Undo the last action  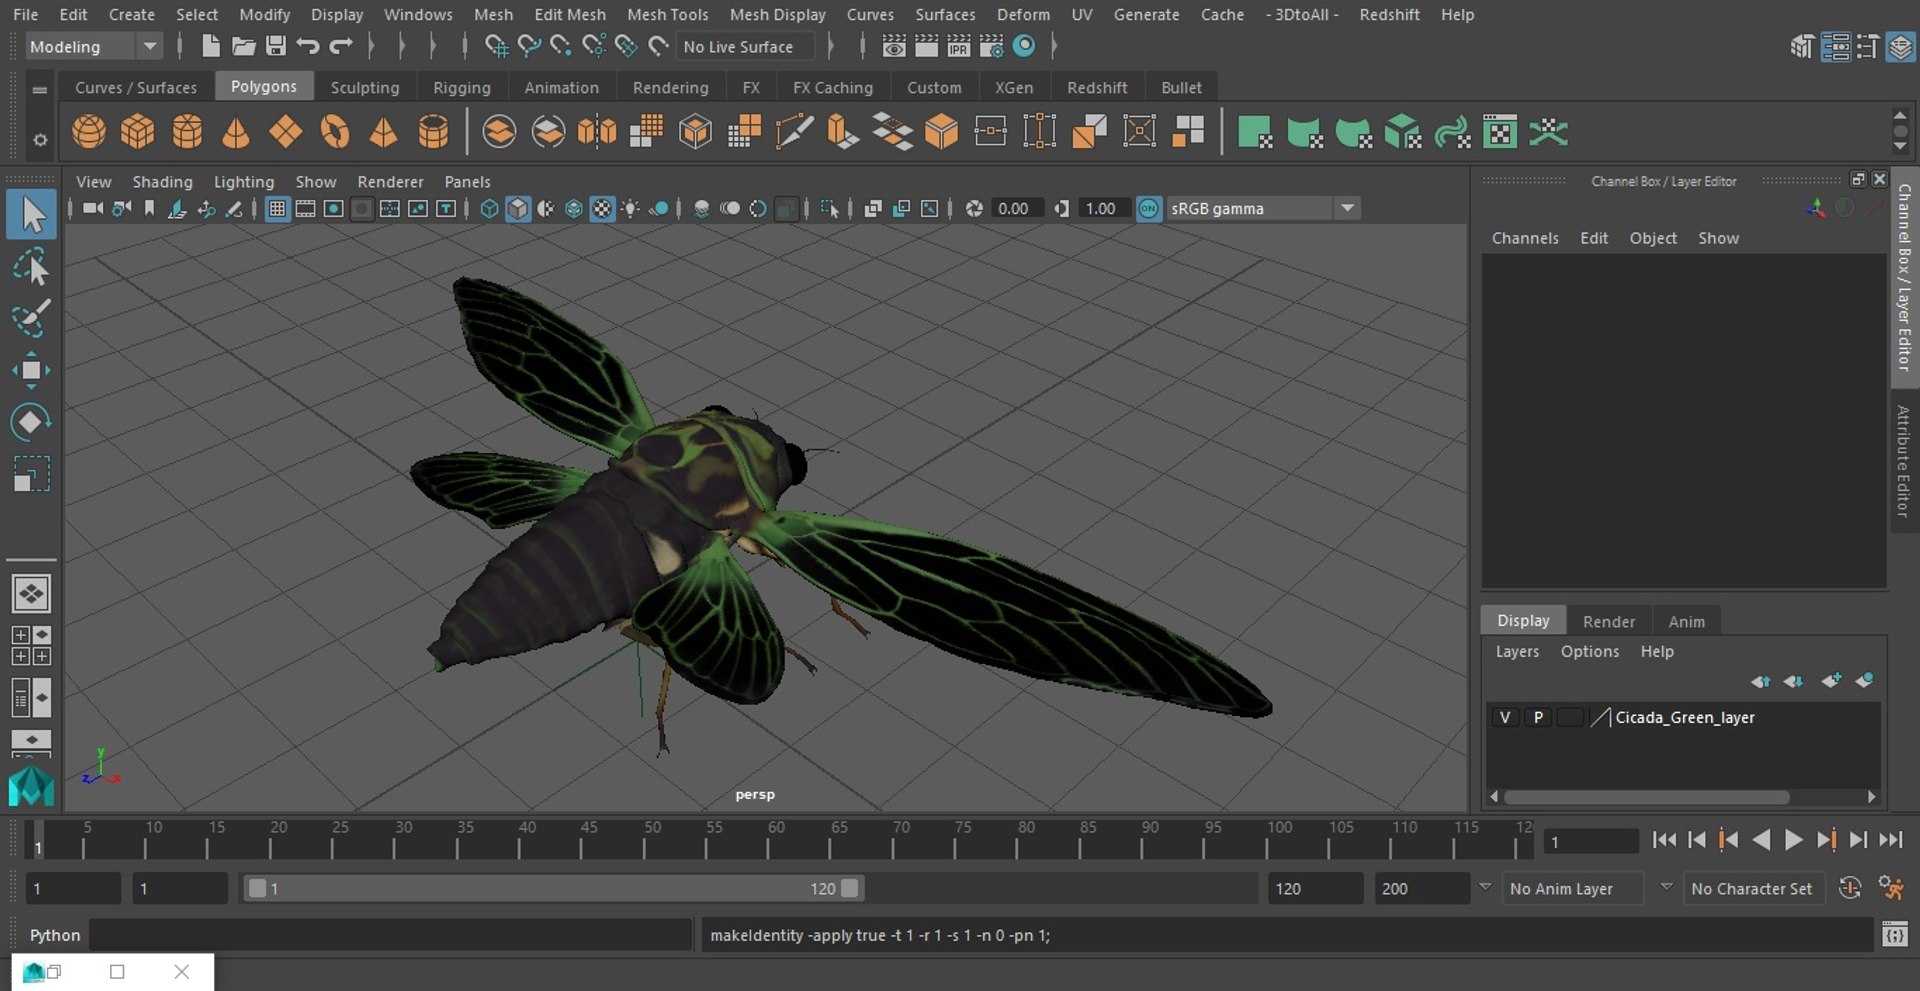(307, 46)
